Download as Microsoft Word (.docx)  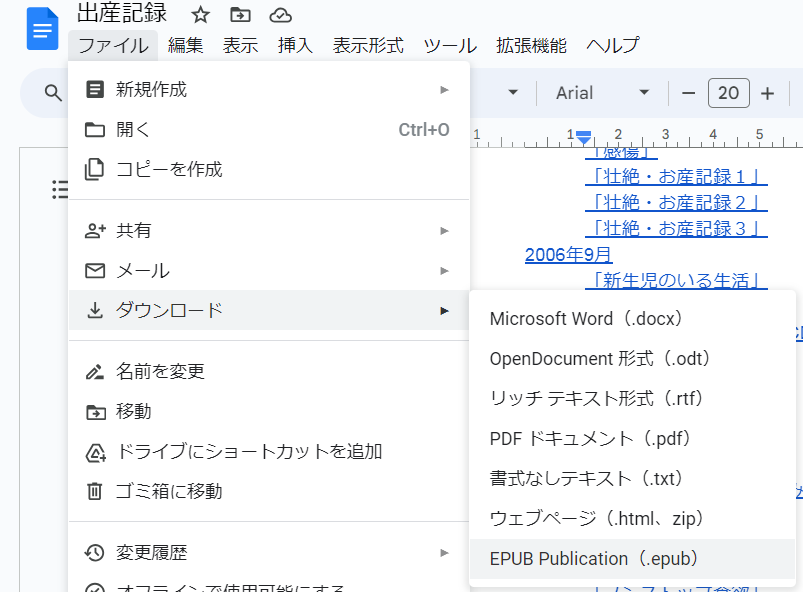pyautogui.click(x=632, y=319)
